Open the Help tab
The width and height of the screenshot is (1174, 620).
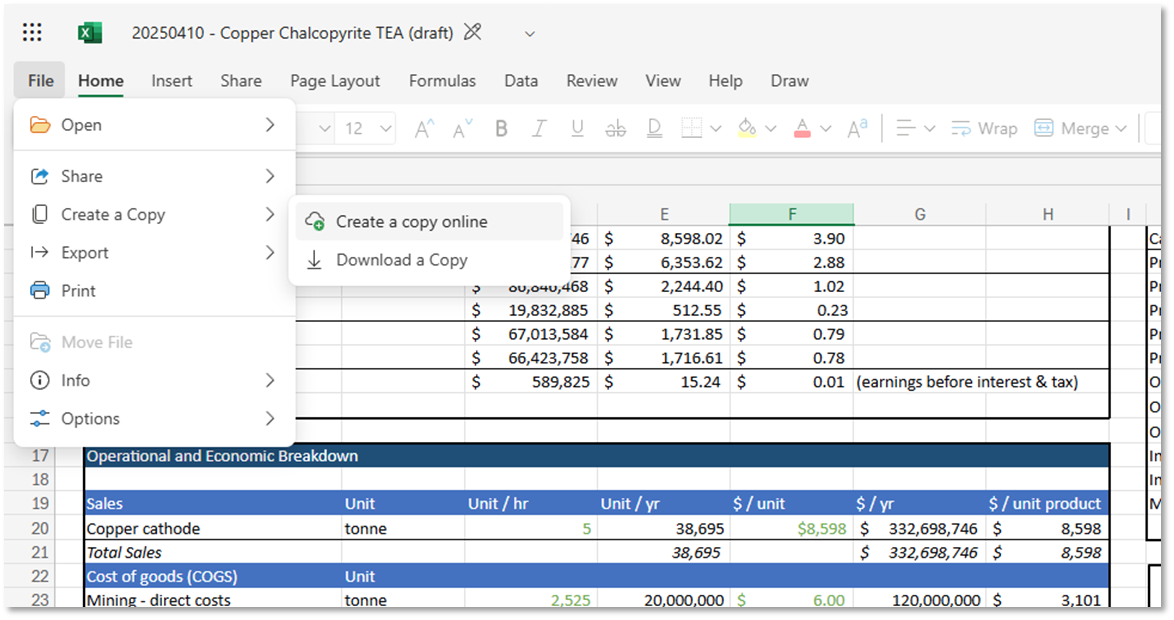point(725,81)
